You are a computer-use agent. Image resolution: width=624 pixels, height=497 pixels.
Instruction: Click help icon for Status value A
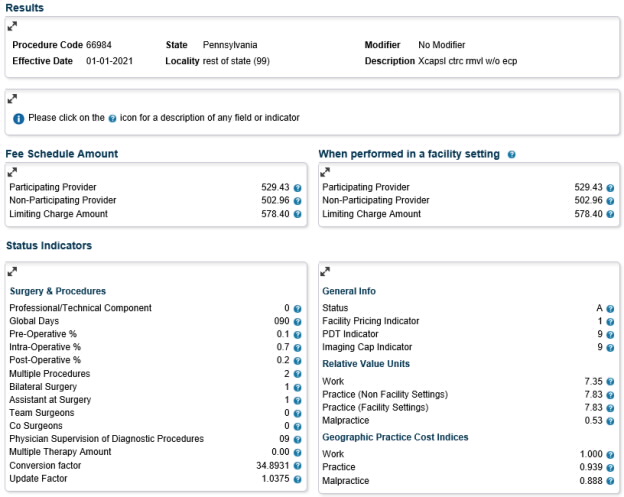[611, 308]
